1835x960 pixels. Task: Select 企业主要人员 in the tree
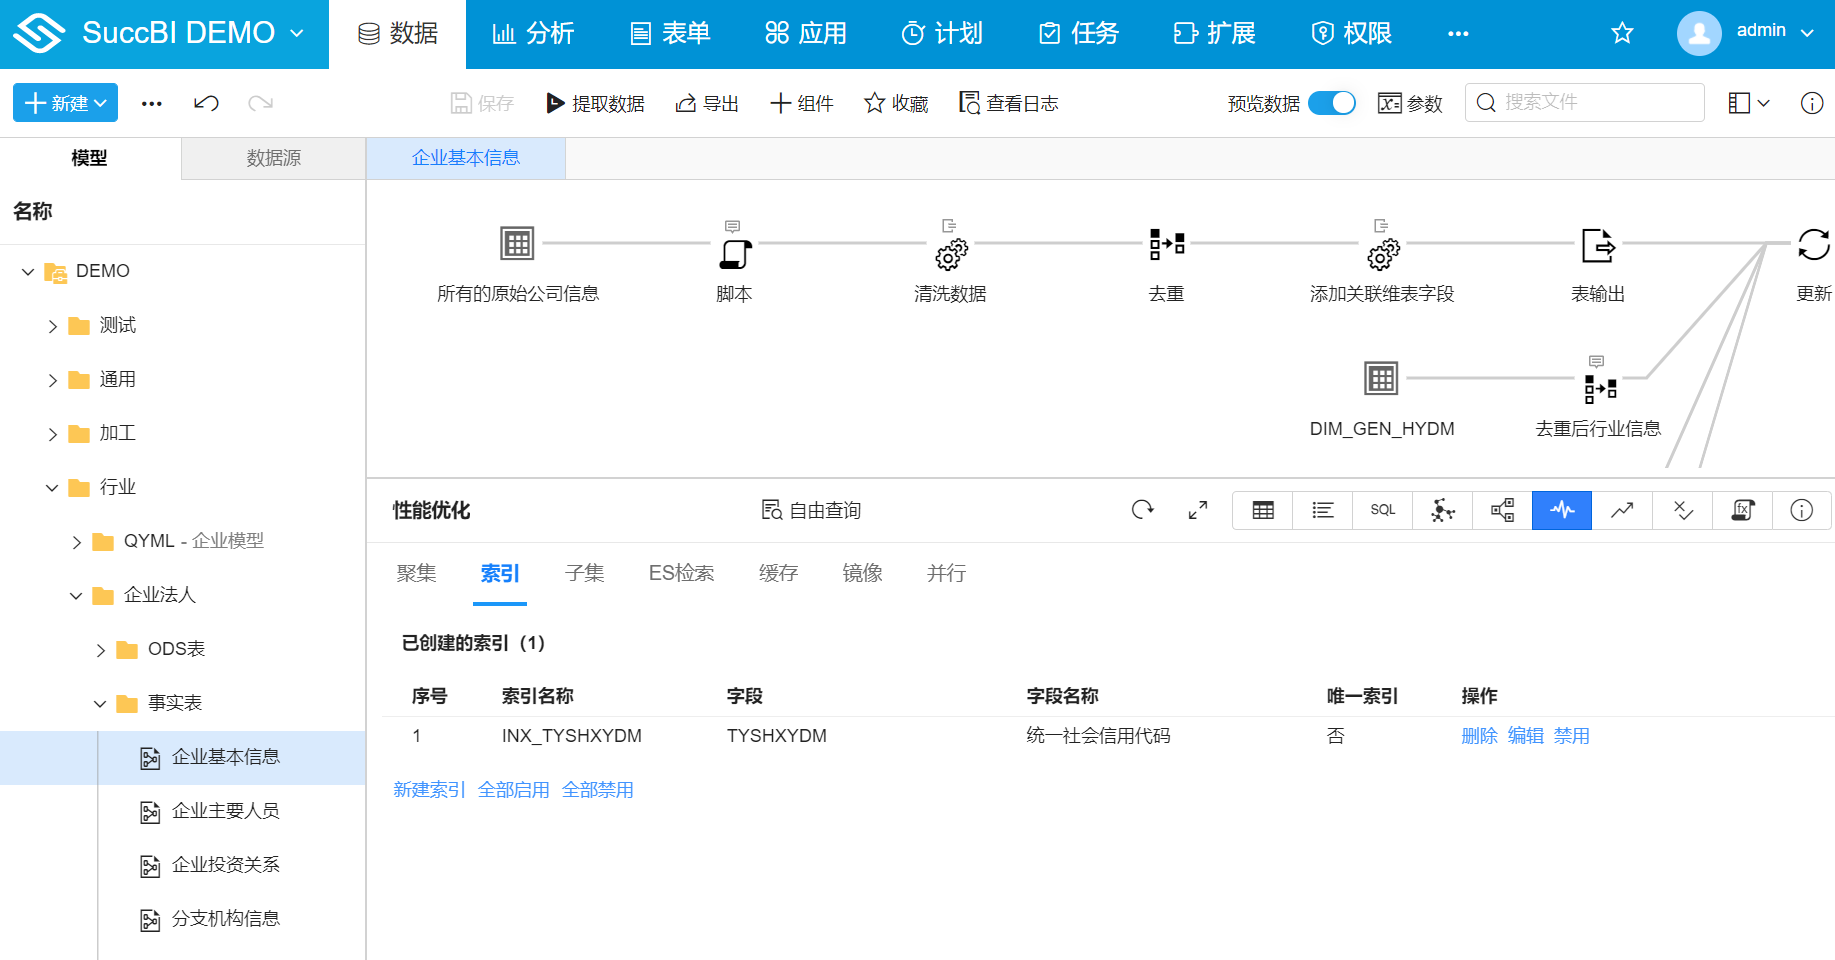pos(226,811)
